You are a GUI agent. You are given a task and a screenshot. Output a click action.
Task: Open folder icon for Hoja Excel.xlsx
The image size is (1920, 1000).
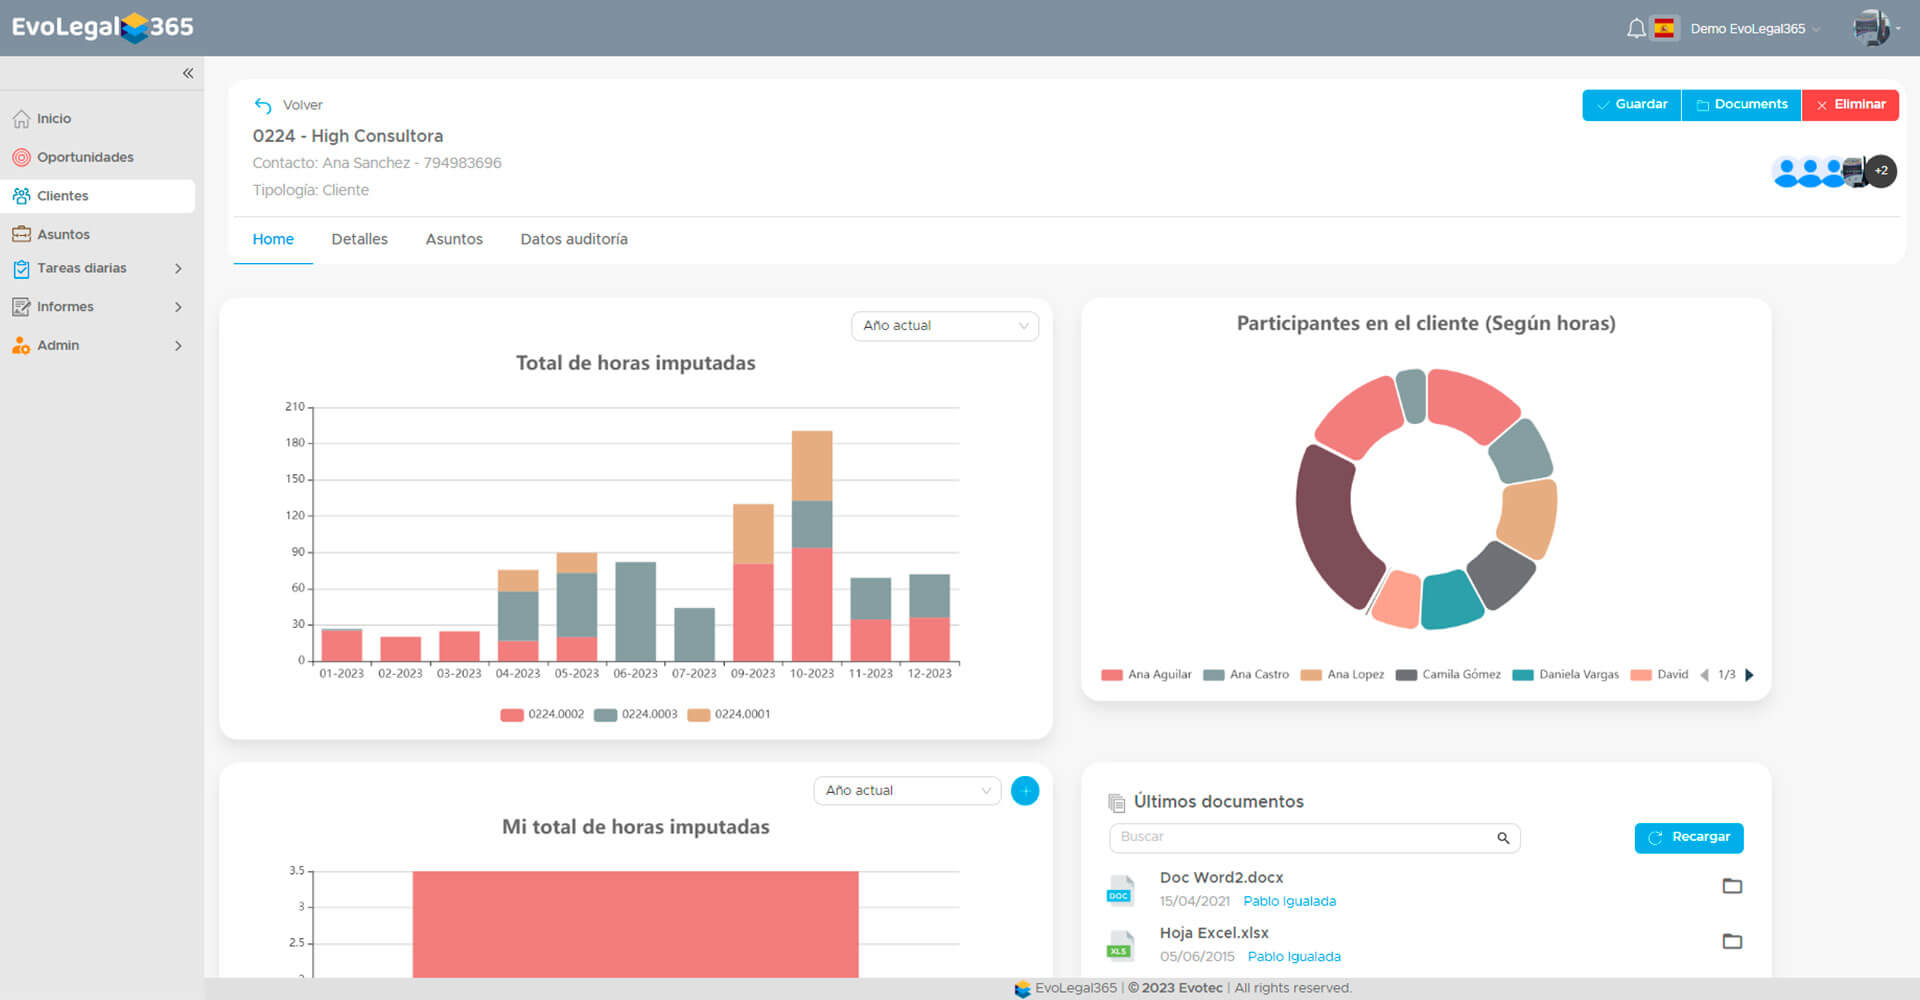point(1732,941)
